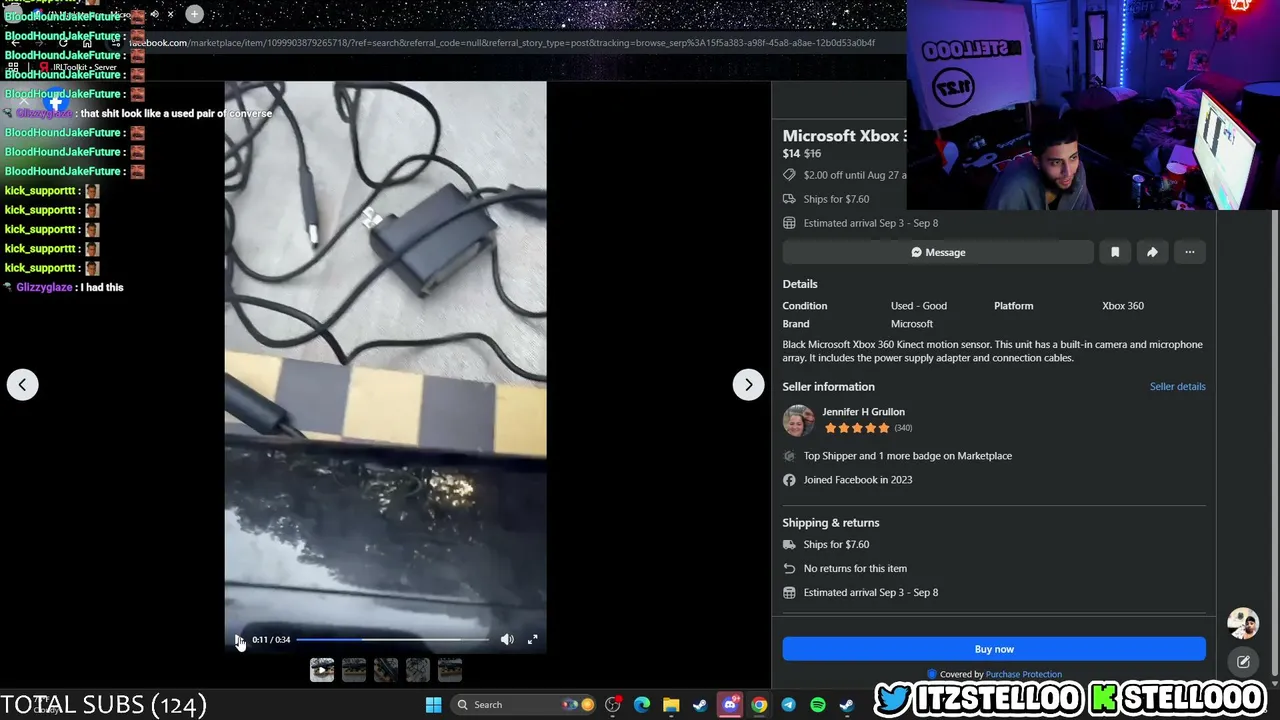
Task: View seller Jennifer H Grullon's profile name
Action: tap(863, 412)
